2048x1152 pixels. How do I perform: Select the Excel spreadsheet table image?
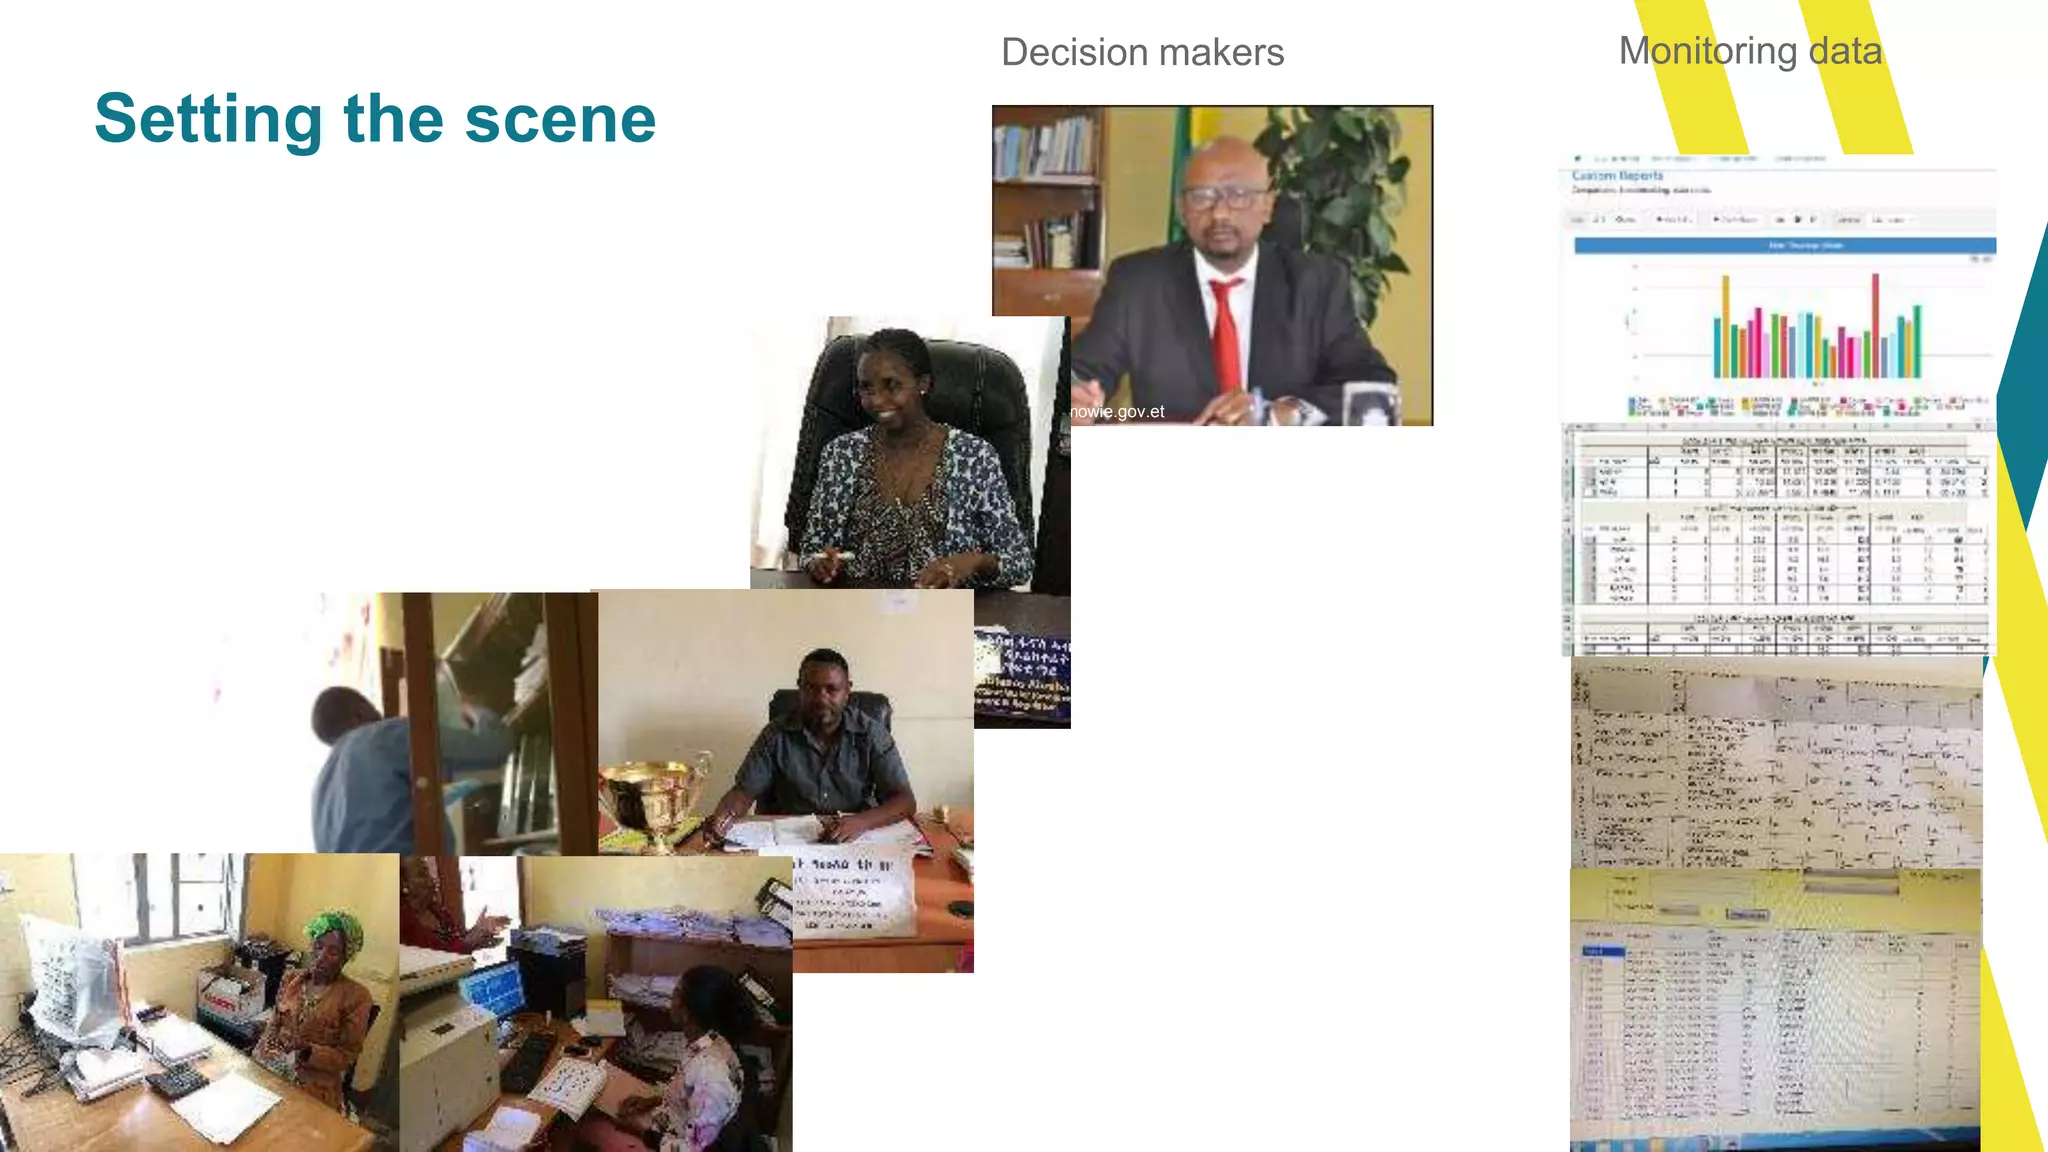pyautogui.click(x=1779, y=539)
